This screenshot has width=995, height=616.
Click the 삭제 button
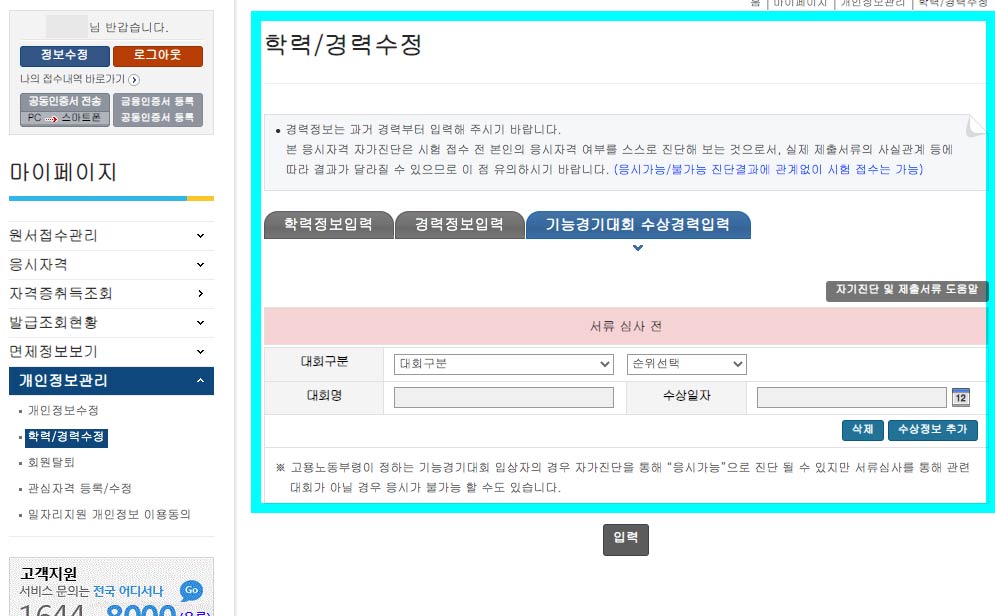(862, 429)
